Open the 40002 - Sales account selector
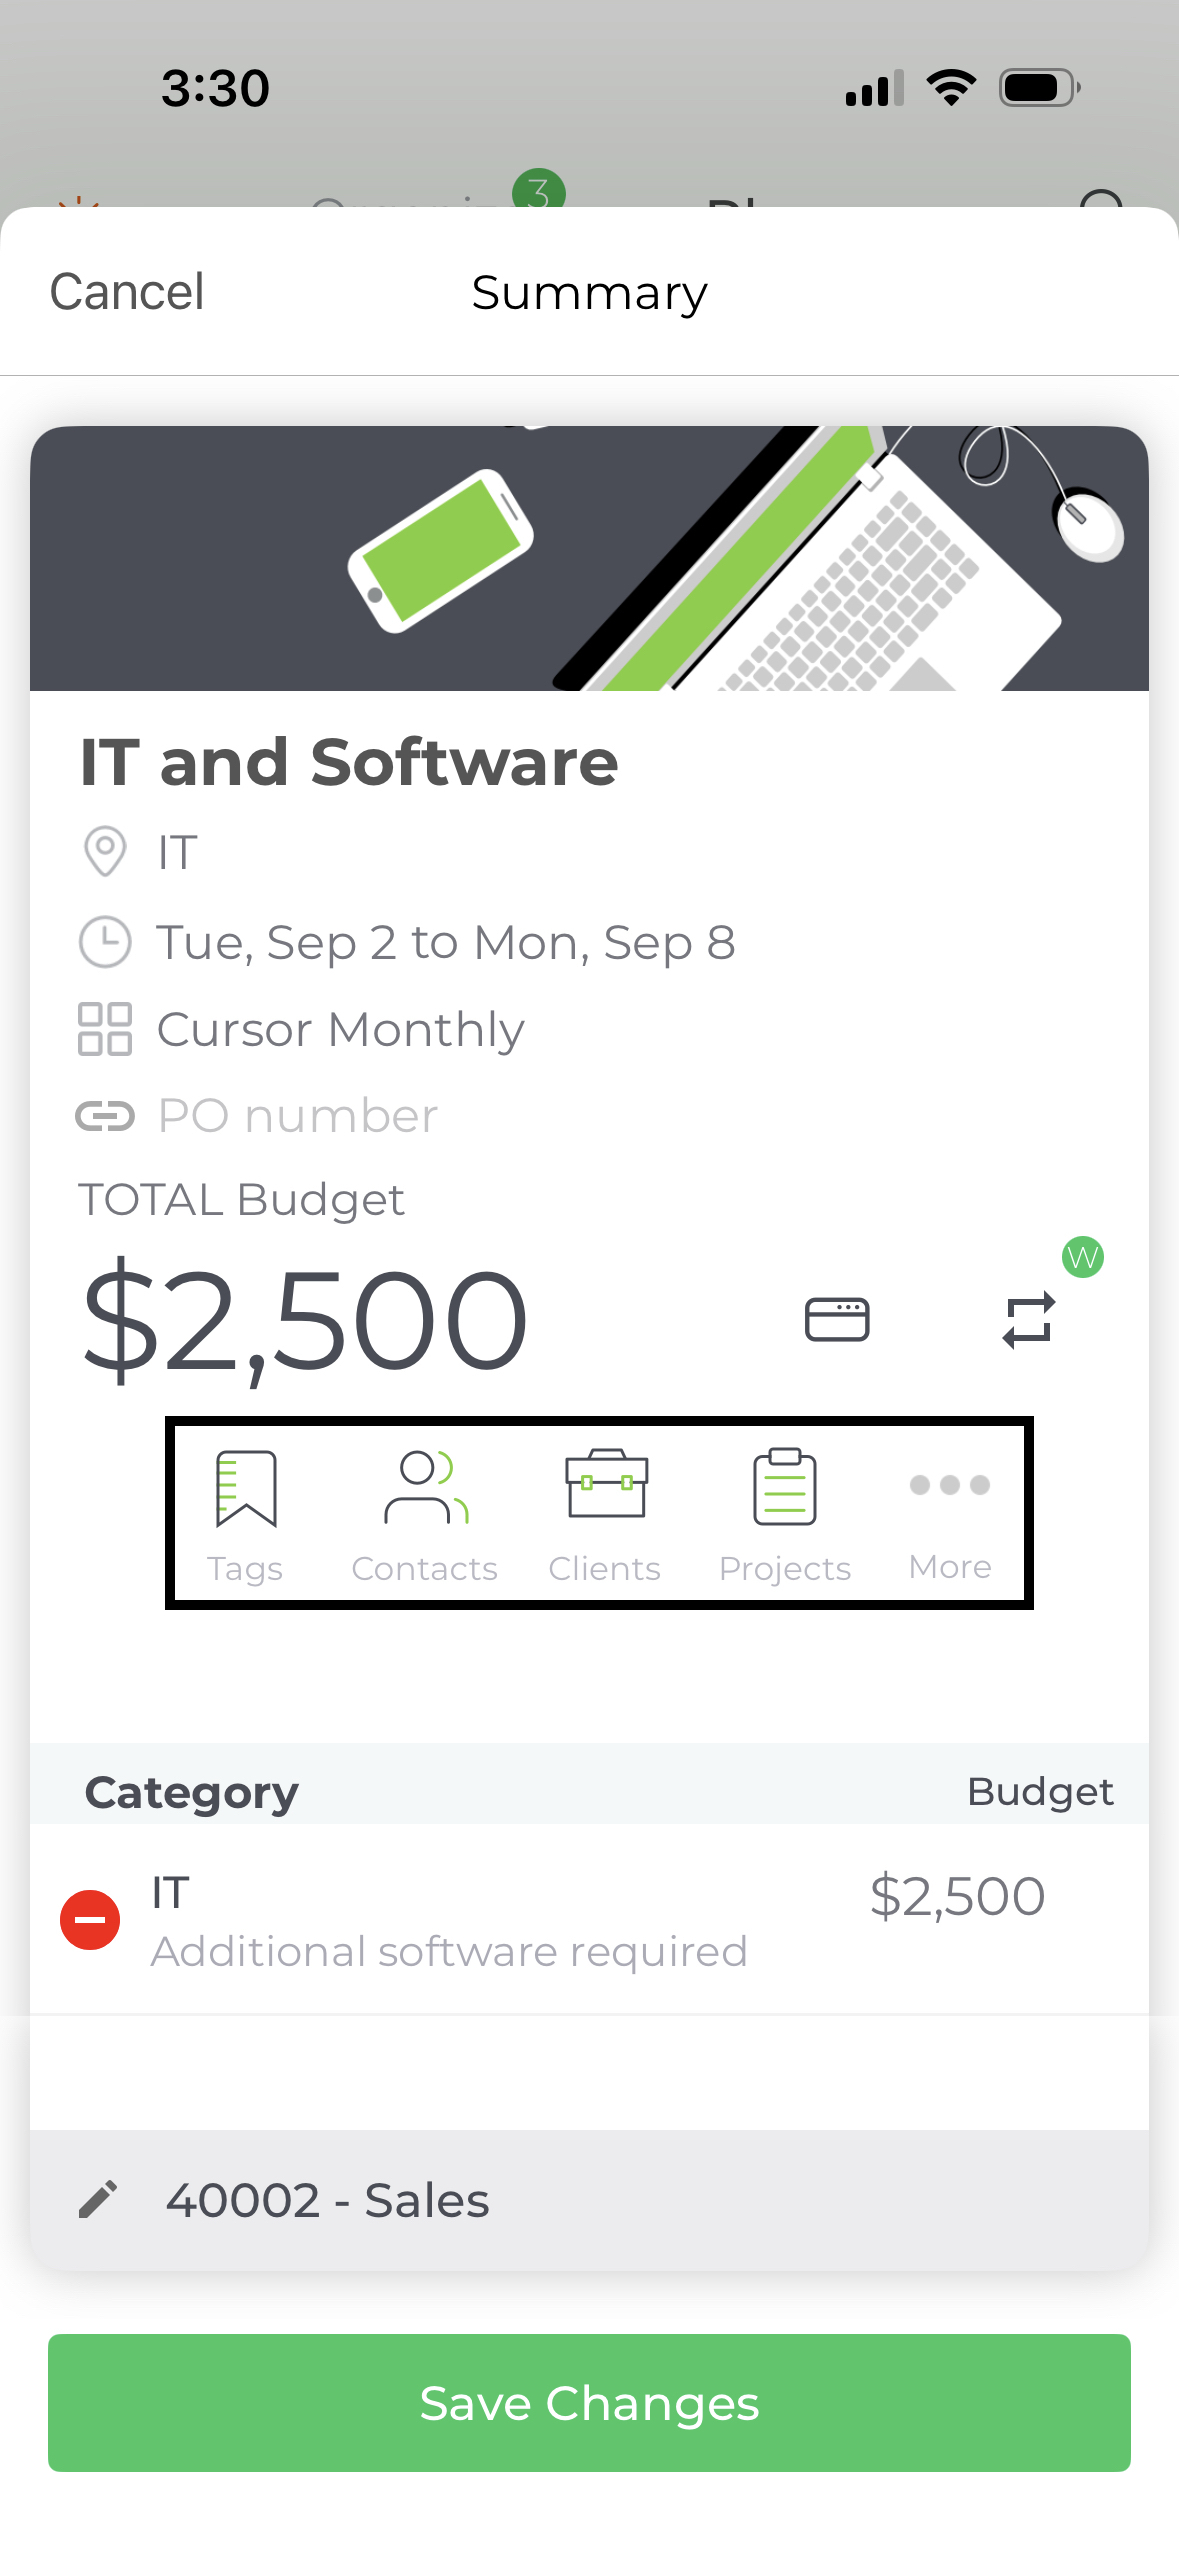Viewport: 1179px width, 2556px height. point(589,2200)
